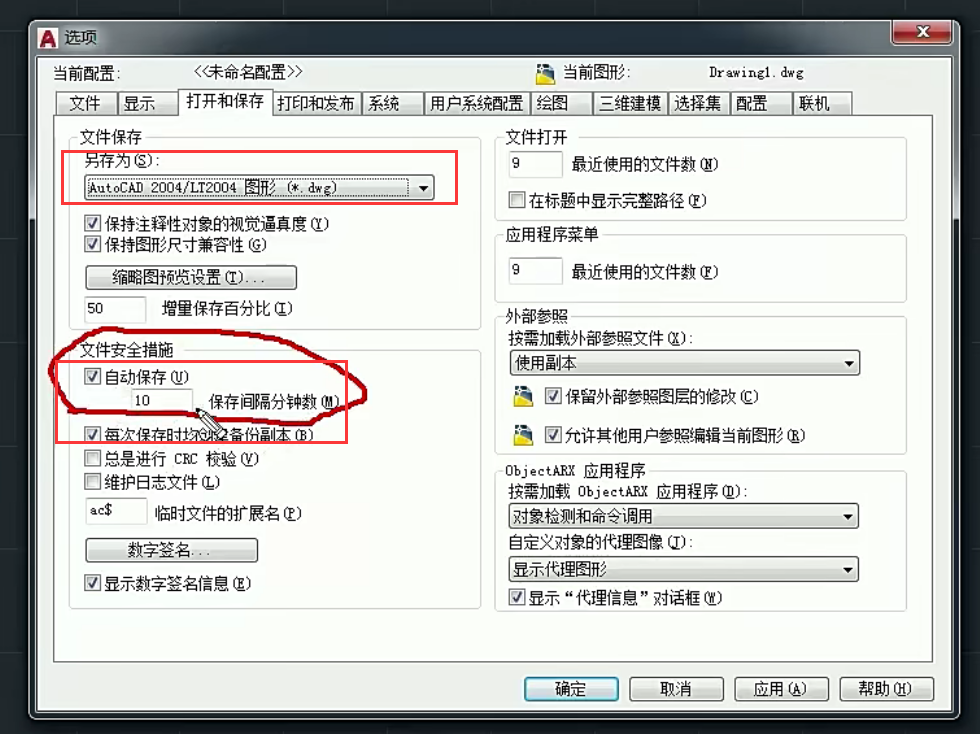The height and width of the screenshot is (734, 980).
Task: Expand the 显示代理图形 dropdown
Action: (x=684, y=570)
